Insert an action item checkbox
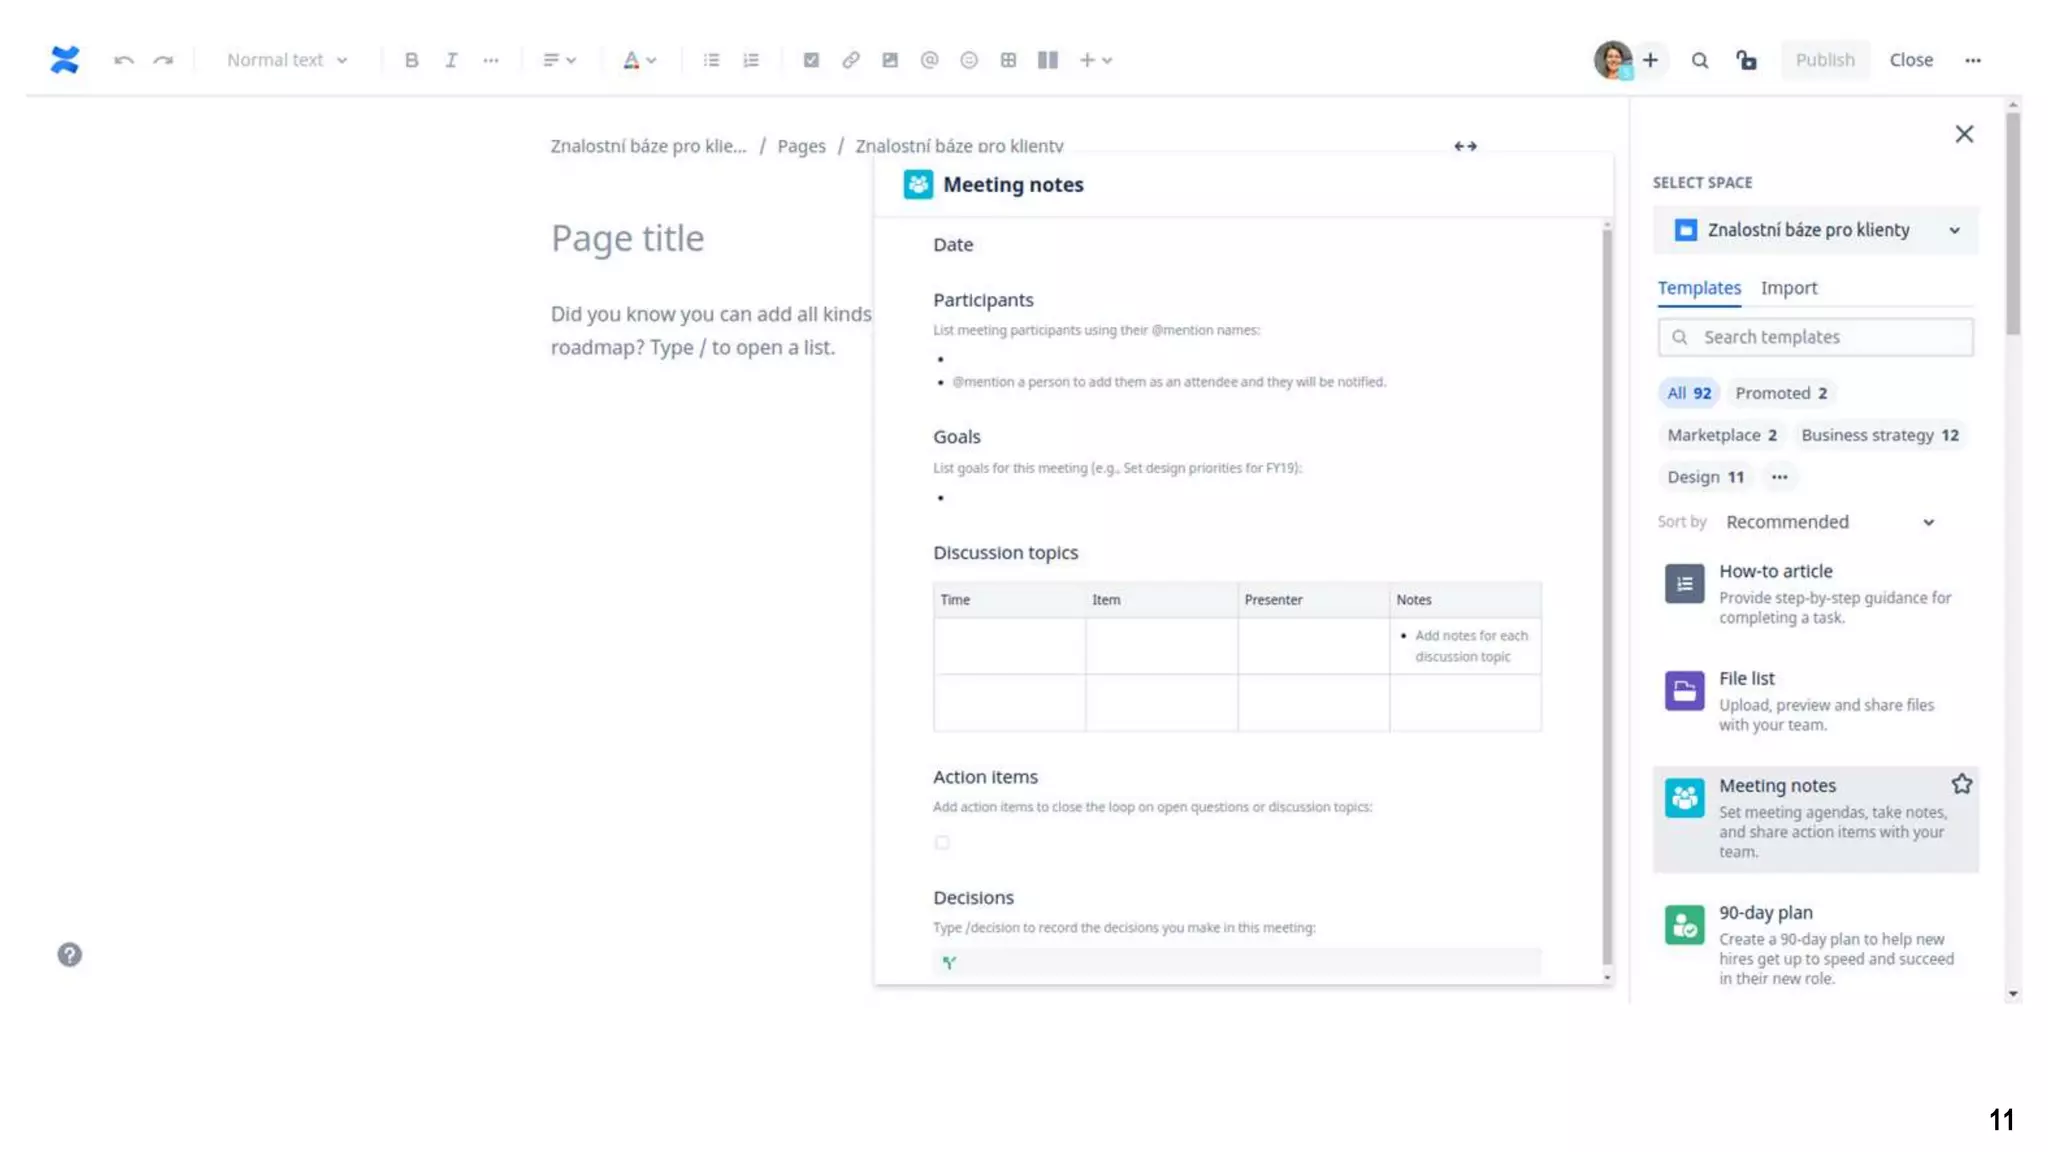The height and width of the screenshot is (1152, 2048). (811, 60)
